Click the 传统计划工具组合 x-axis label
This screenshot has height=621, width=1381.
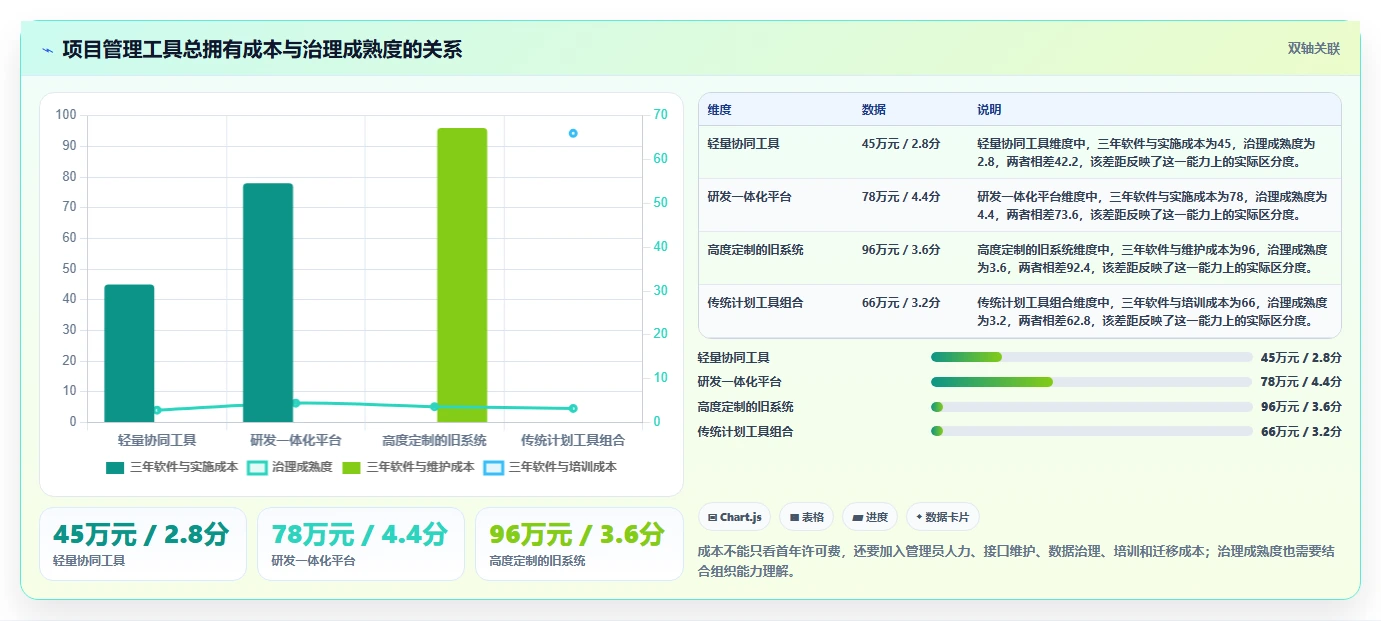coord(573,440)
